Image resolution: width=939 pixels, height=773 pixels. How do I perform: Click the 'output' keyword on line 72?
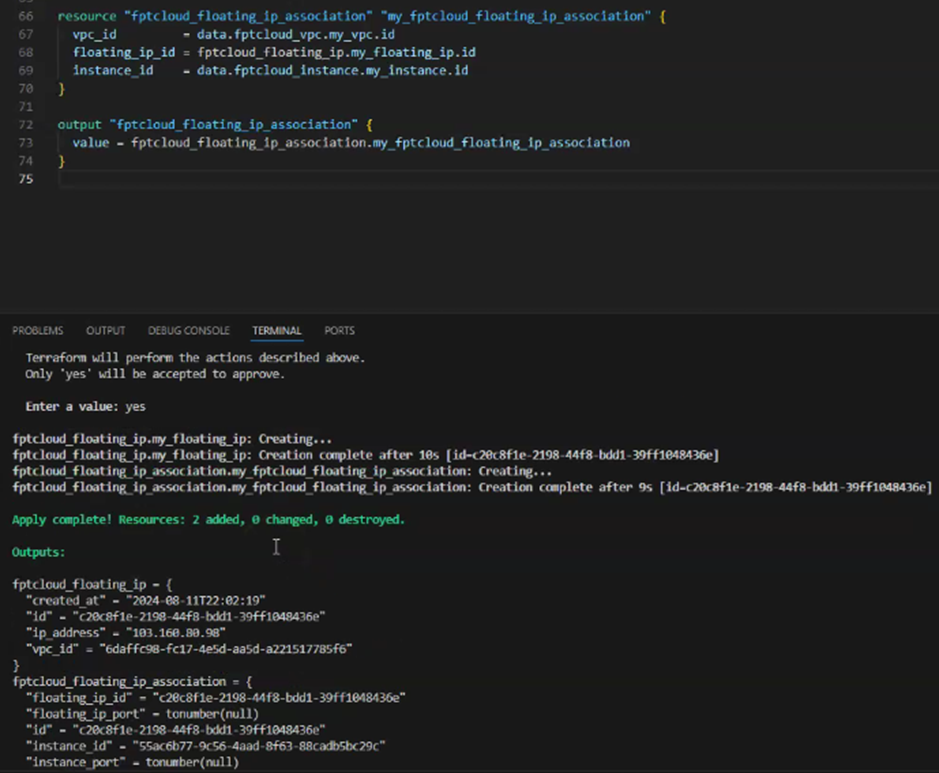tap(79, 125)
